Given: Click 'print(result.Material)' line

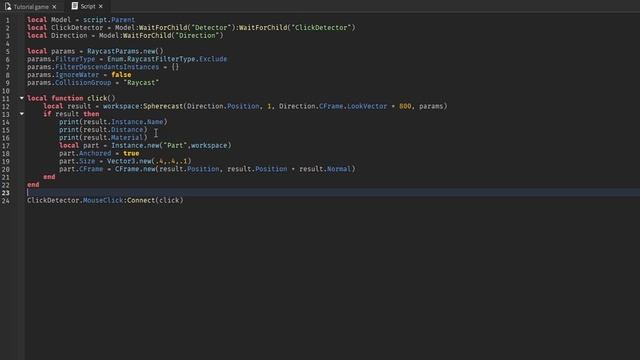Looking at the screenshot, I should point(103,138).
